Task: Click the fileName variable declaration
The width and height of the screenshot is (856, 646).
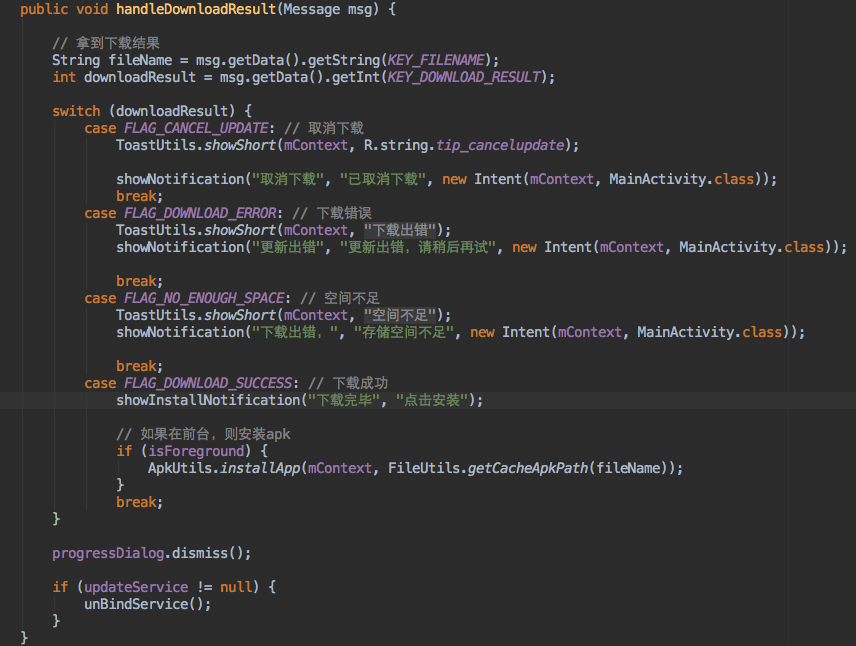Action: [x=140, y=60]
